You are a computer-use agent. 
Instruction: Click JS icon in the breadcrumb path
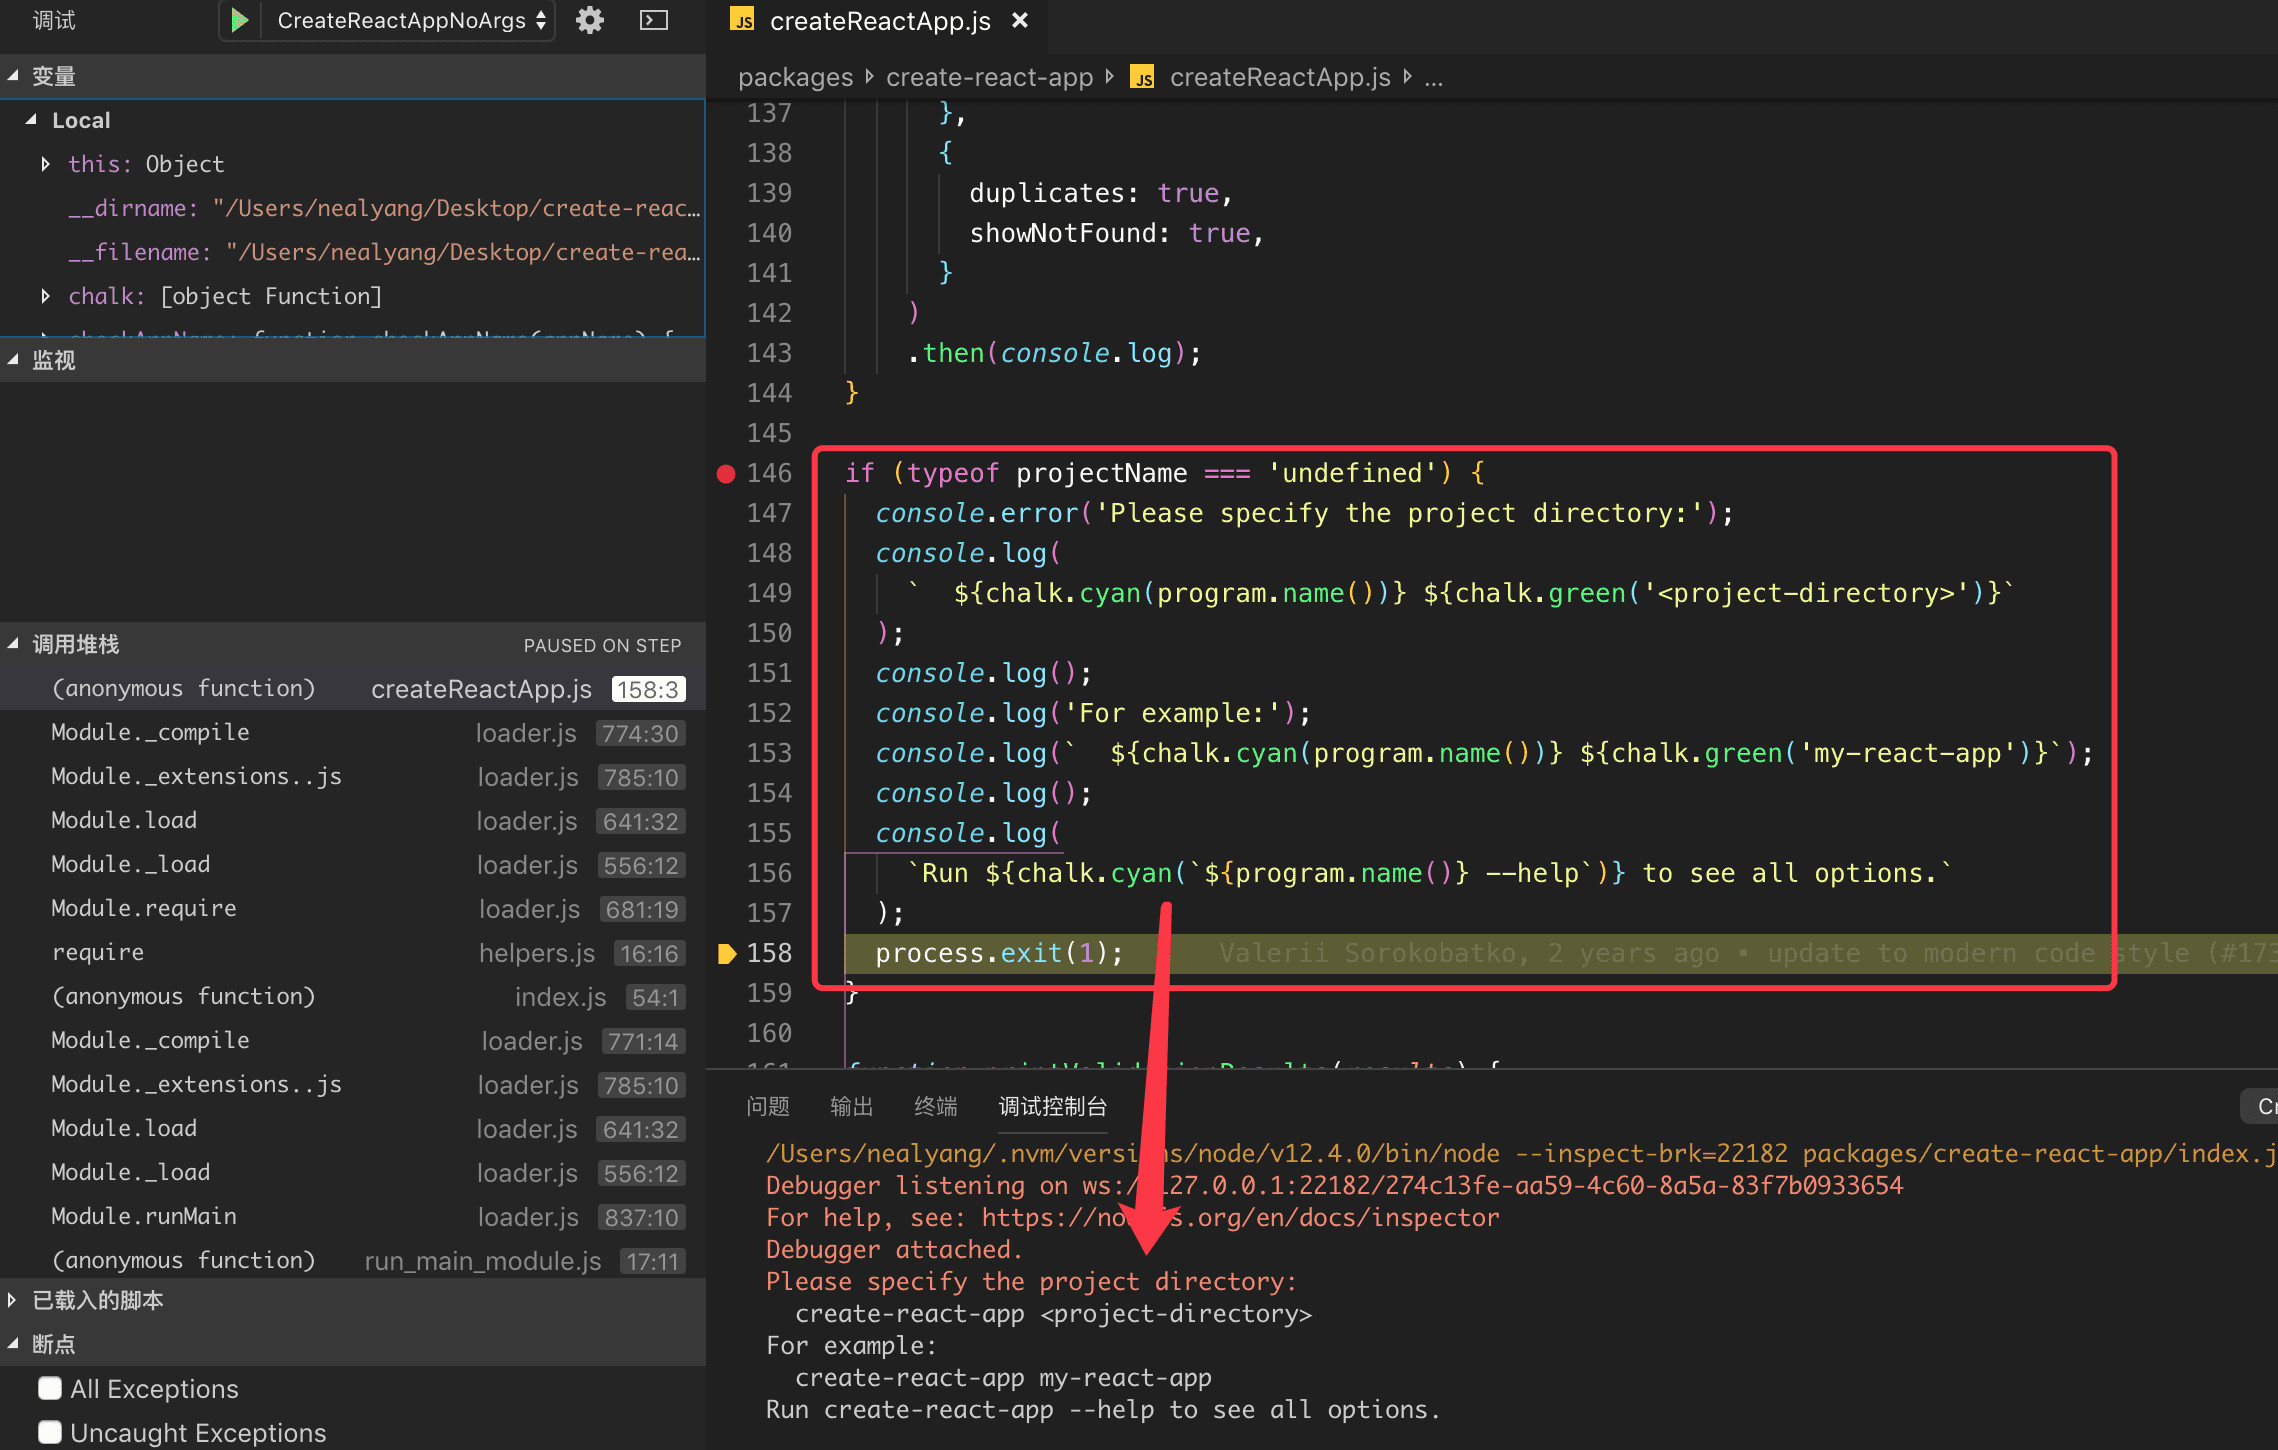click(1143, 77)
